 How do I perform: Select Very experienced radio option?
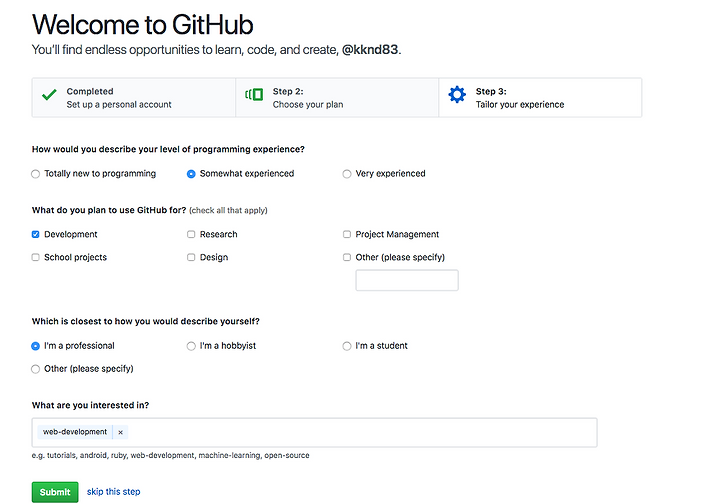(x=347, y=174)
